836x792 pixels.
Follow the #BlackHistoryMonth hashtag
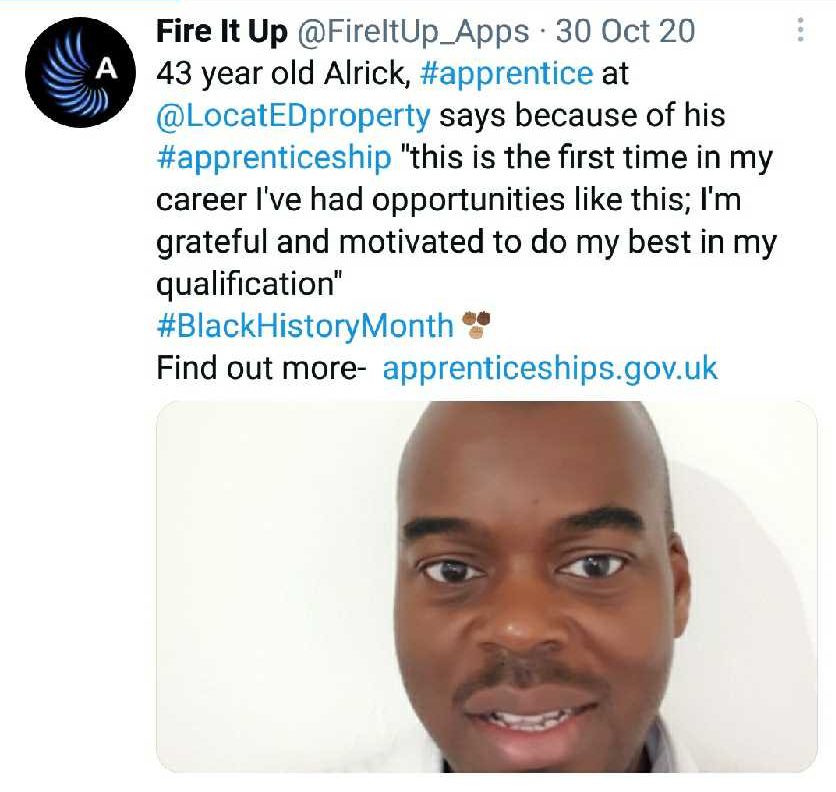point(305,326)
